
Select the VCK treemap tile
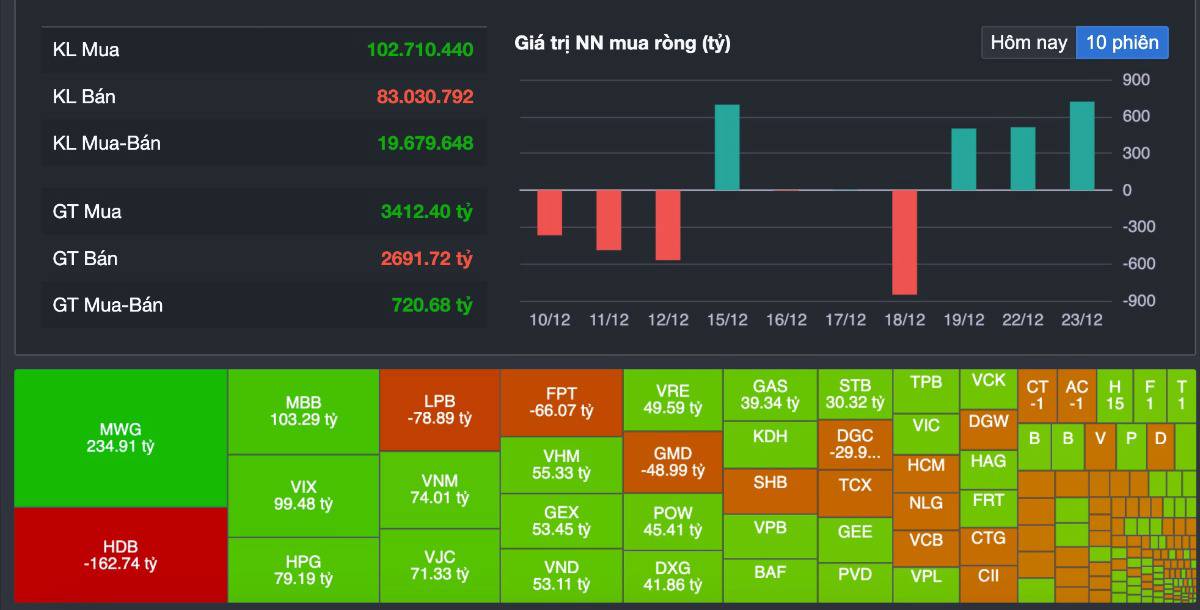[988, 389]
